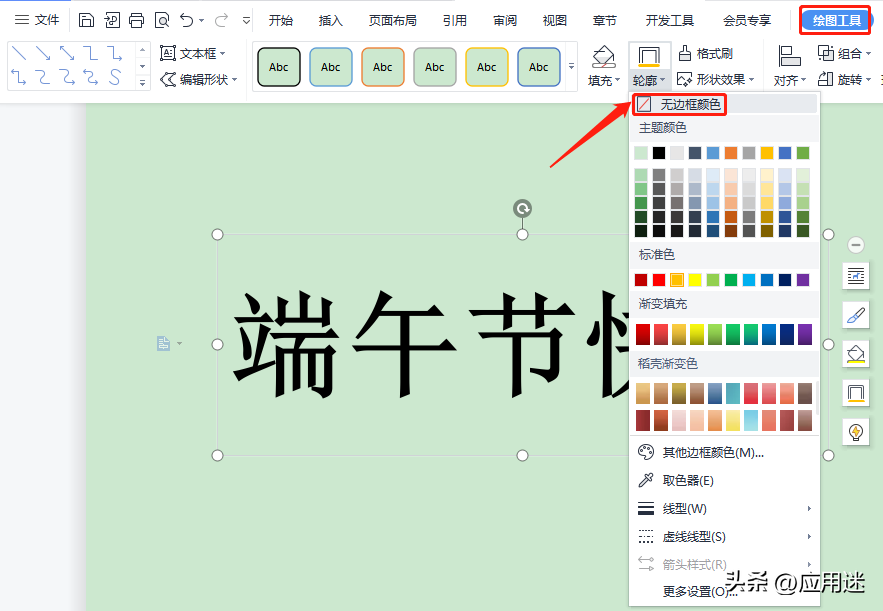Expand the 线型(W) submenu
Viewport: 883px width, 611px height.
coord(724,509)
